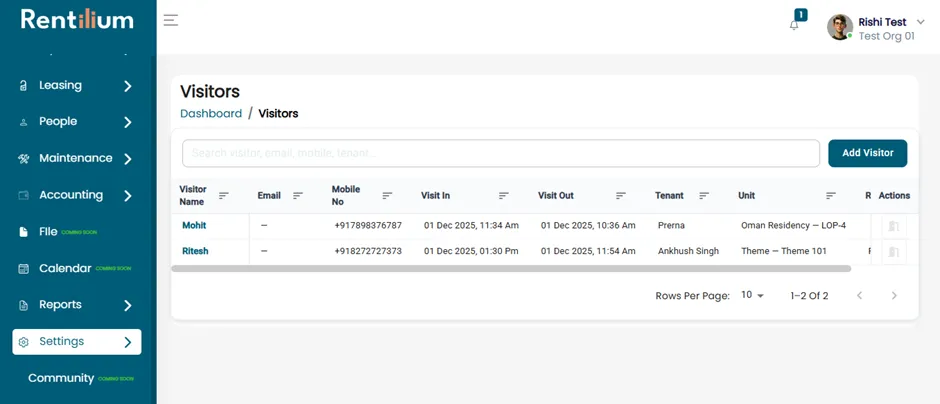Click the Visitor Name column header
This screenshot has height=404, width=940.
pyautogui.click(x=193, y=195)
